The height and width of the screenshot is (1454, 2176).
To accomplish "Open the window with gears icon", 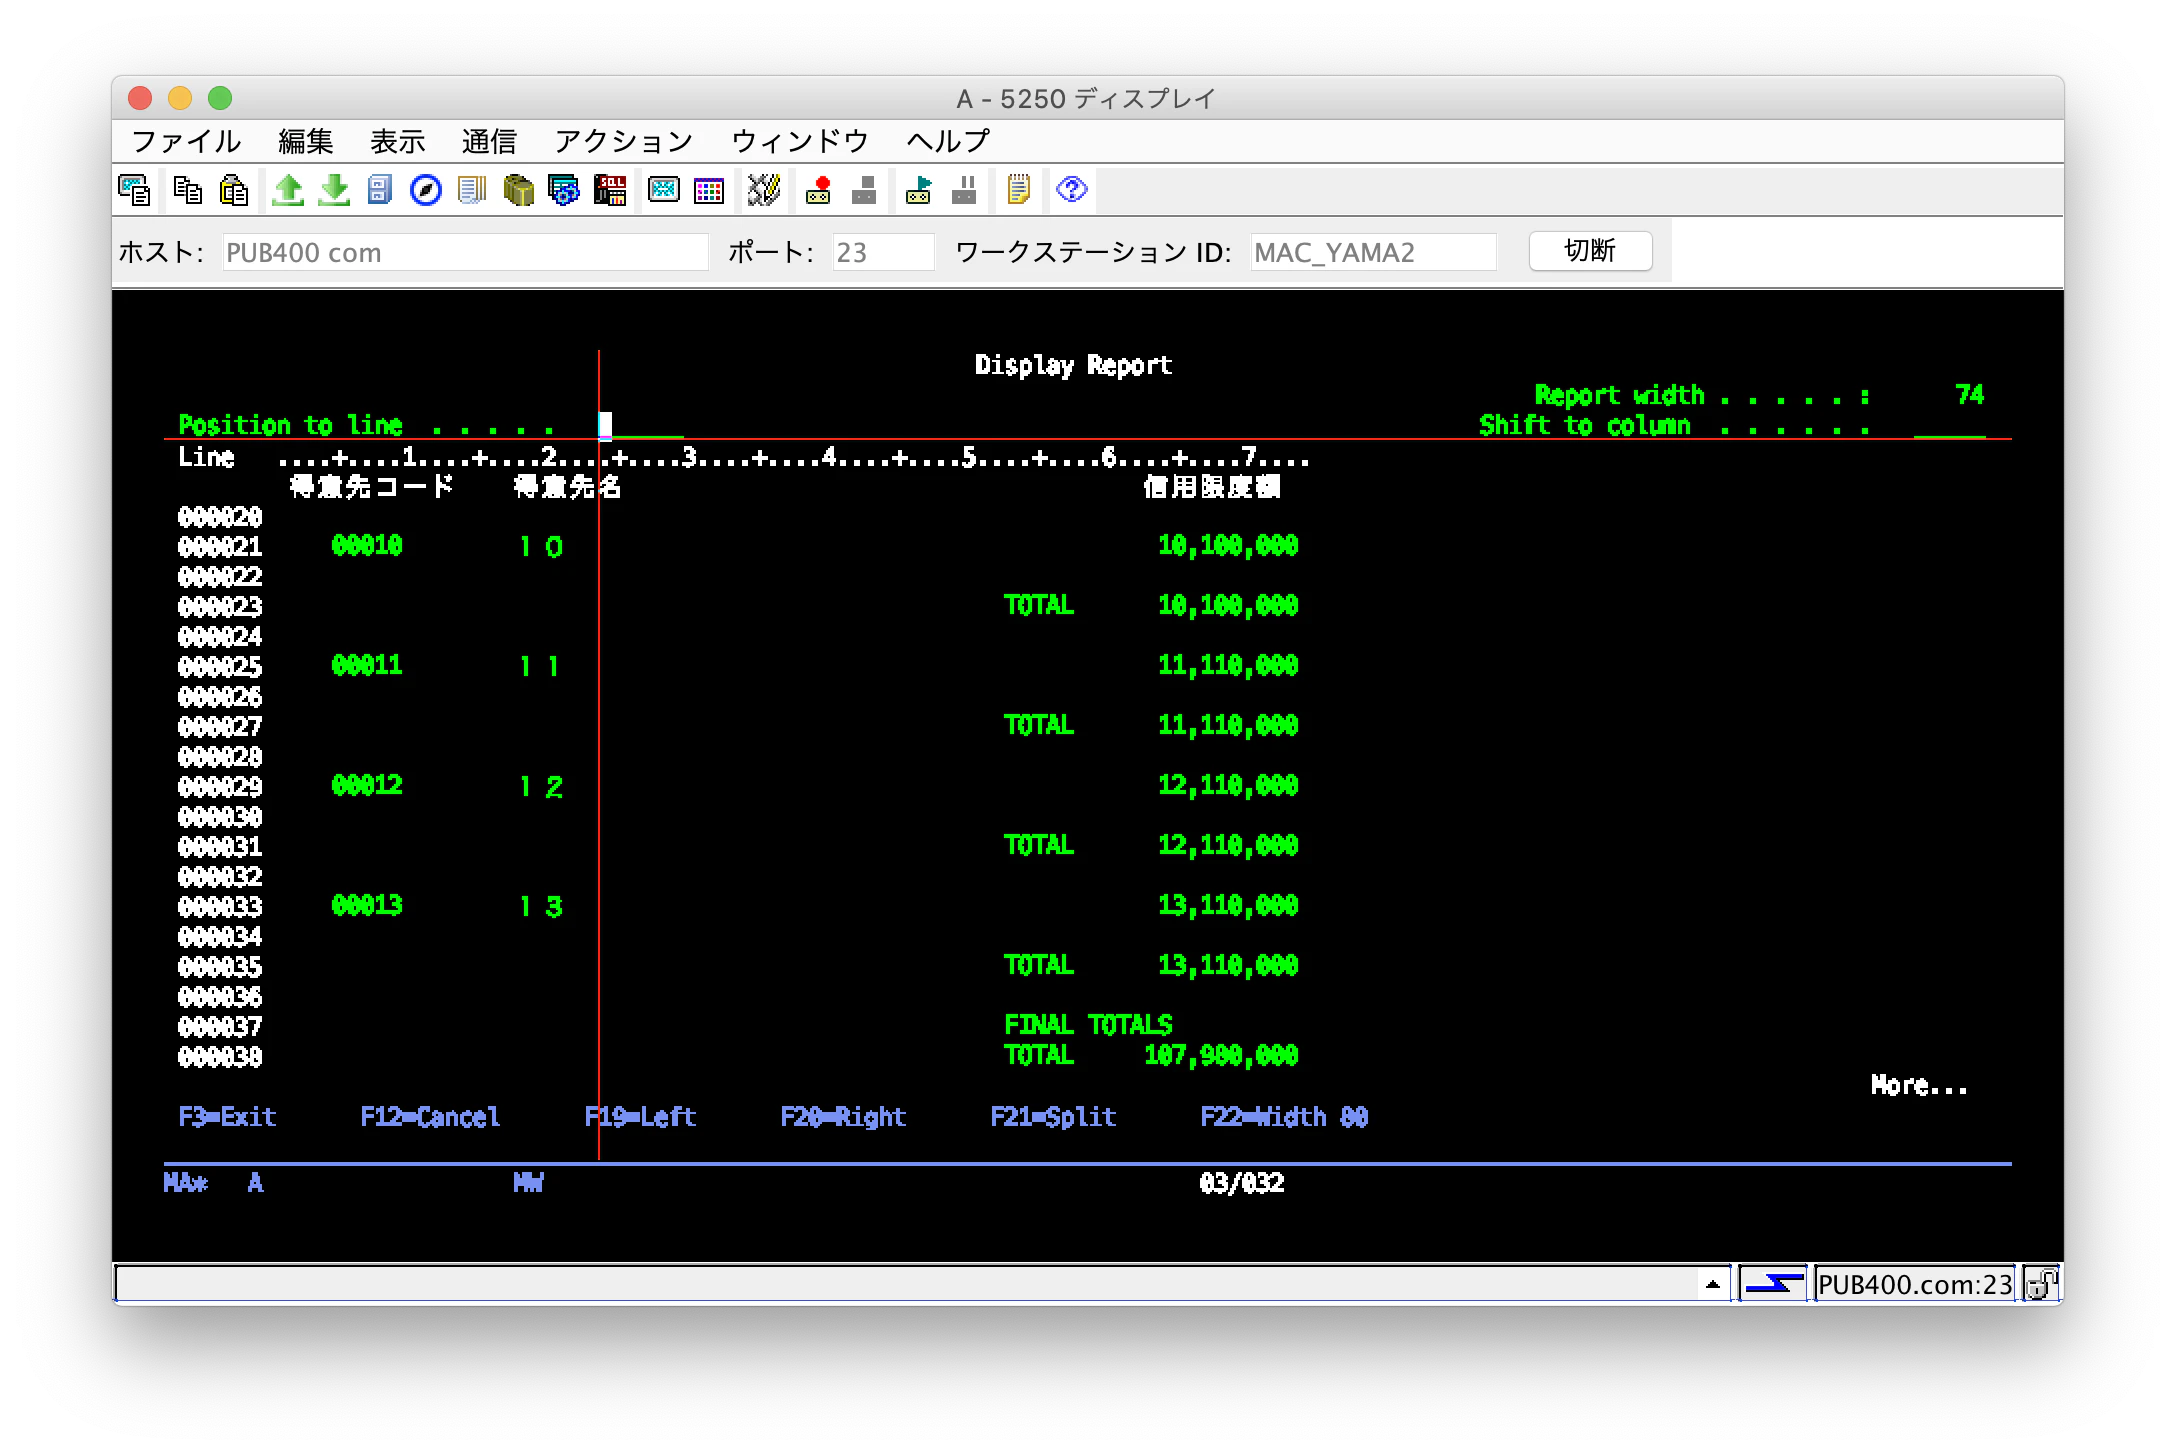I will coord(564,190).
